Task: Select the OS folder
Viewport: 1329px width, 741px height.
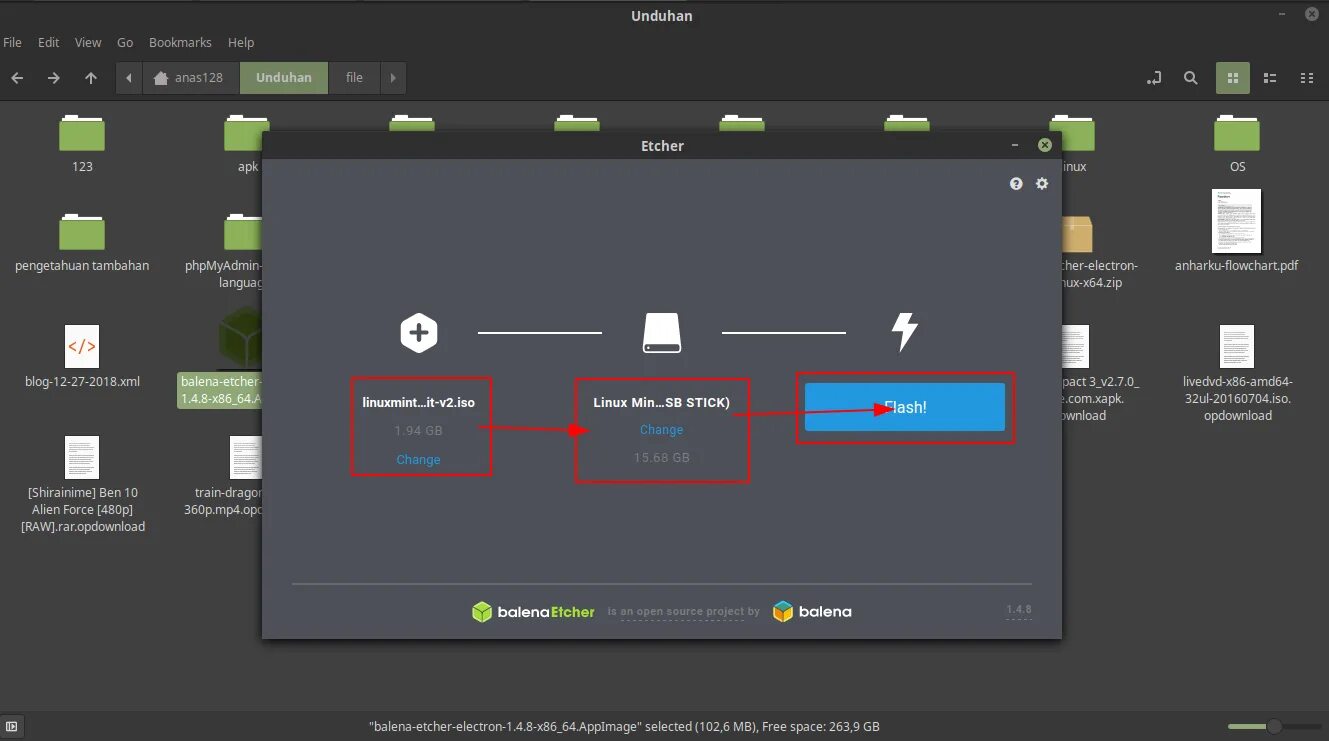Action: [x=1237, y=144]
